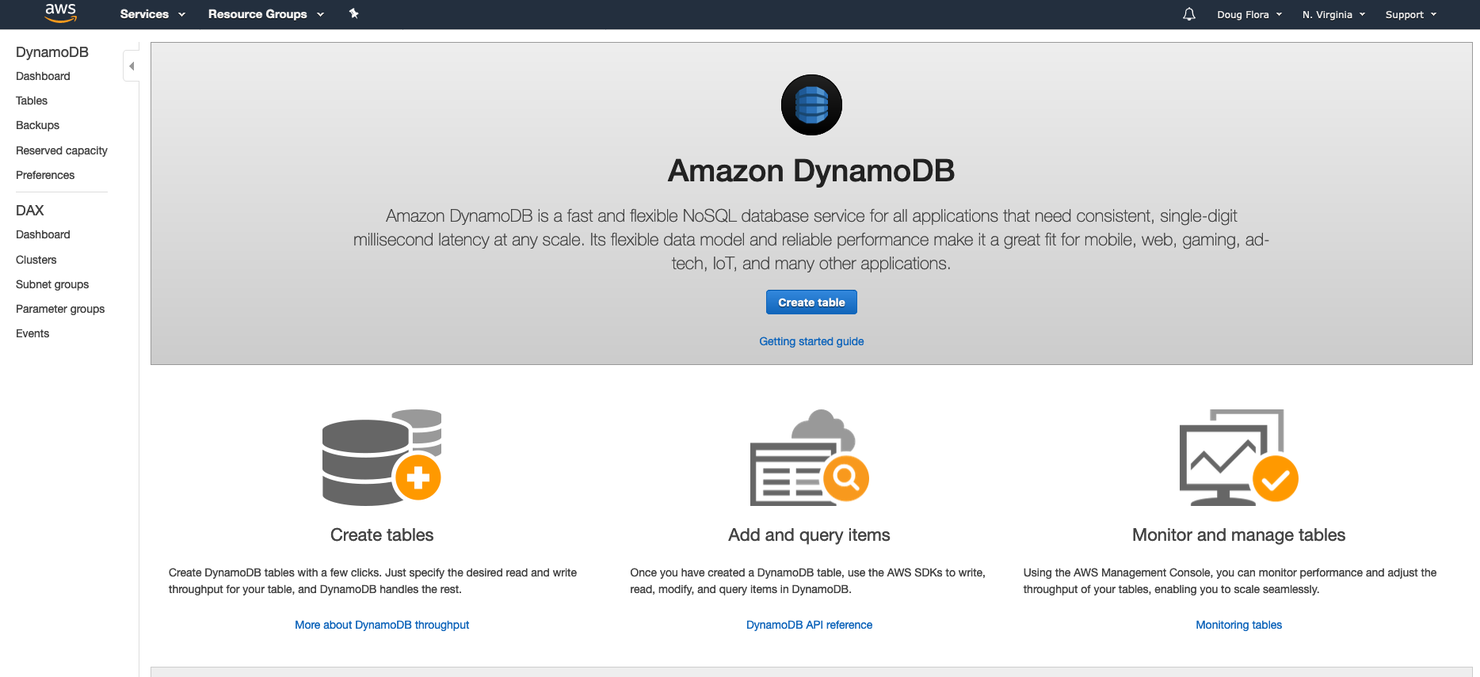
Task: Select Tables in the sidebar
Action: click(31, 100)
